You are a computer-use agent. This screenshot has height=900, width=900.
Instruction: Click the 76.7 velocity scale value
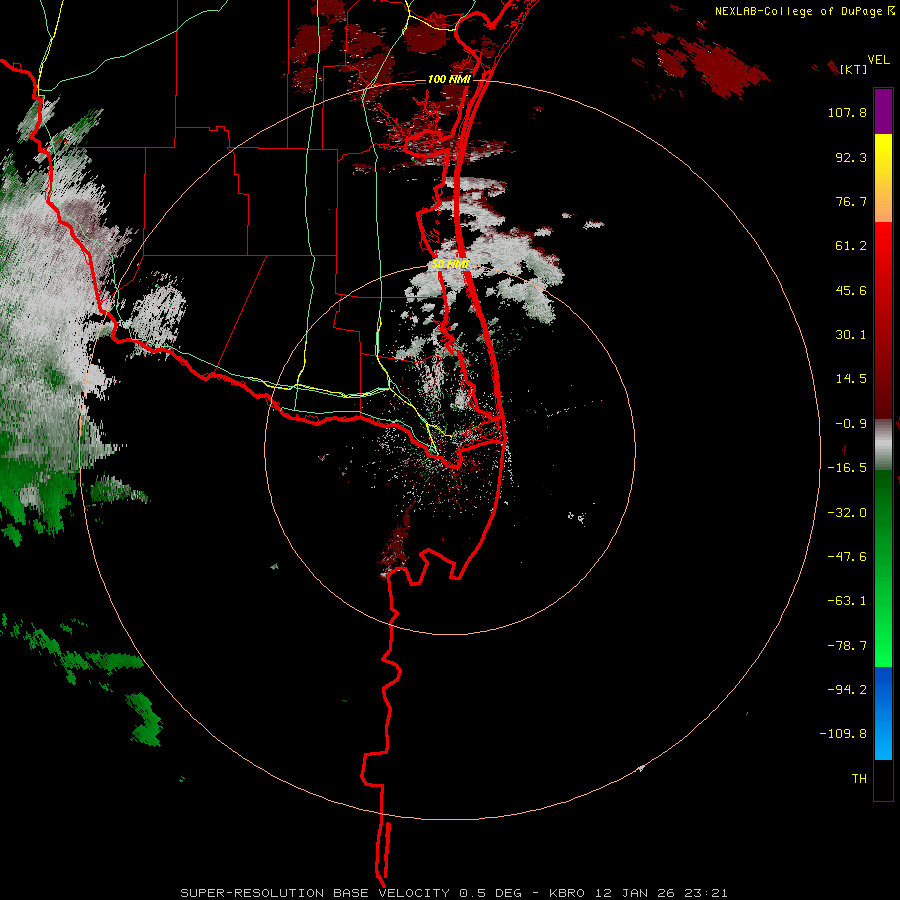coord(851,201)
